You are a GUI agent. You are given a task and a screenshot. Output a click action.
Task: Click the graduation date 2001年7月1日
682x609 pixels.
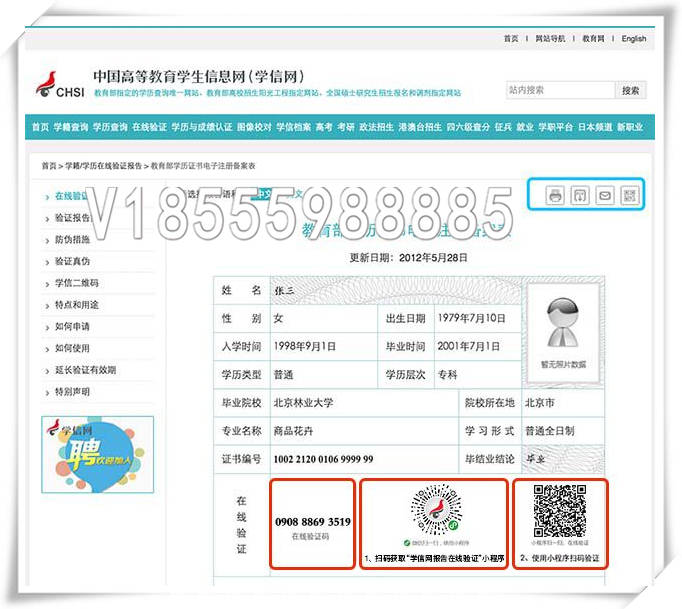468,346
